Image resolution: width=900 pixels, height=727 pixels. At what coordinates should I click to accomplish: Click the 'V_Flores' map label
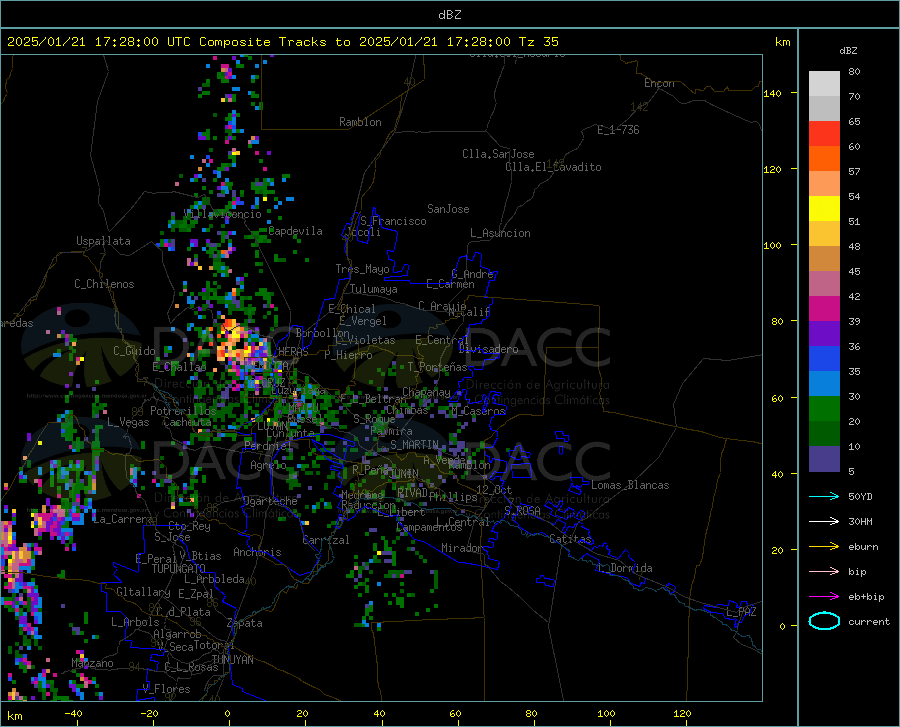[166, 689]
